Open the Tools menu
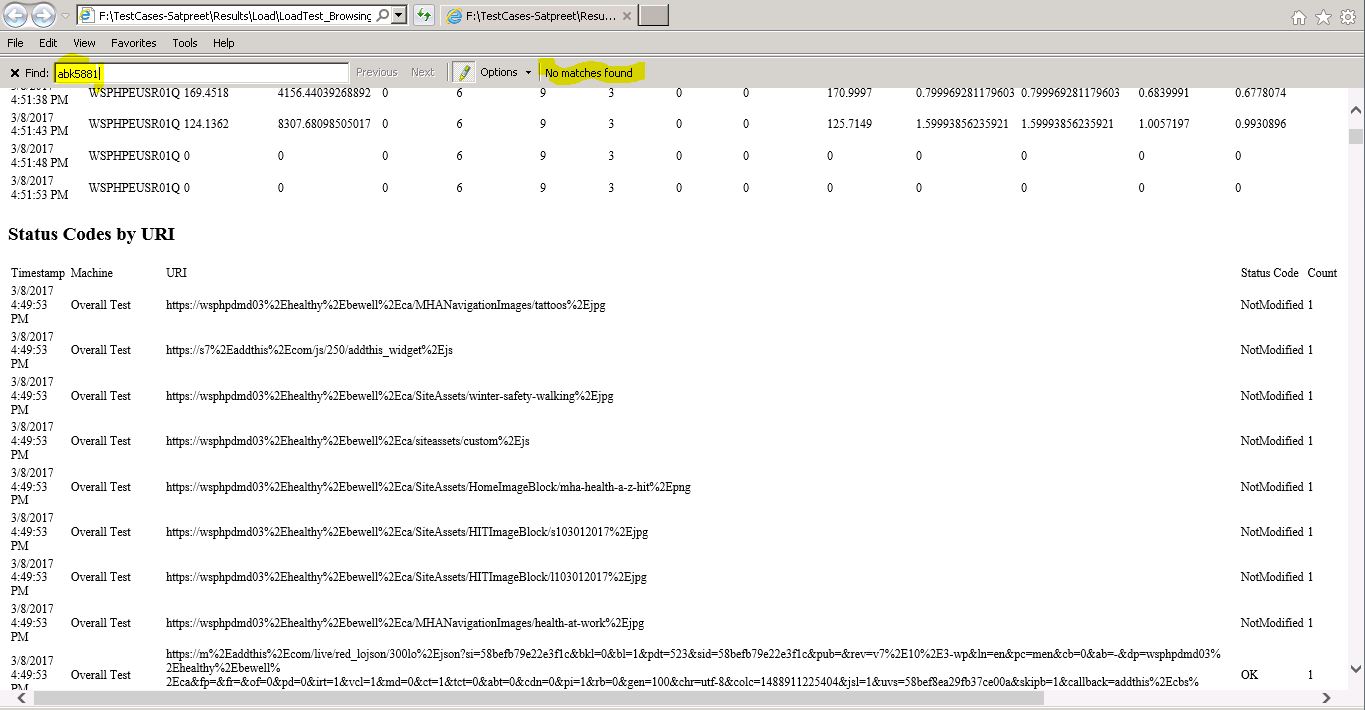 pos(185,43)
